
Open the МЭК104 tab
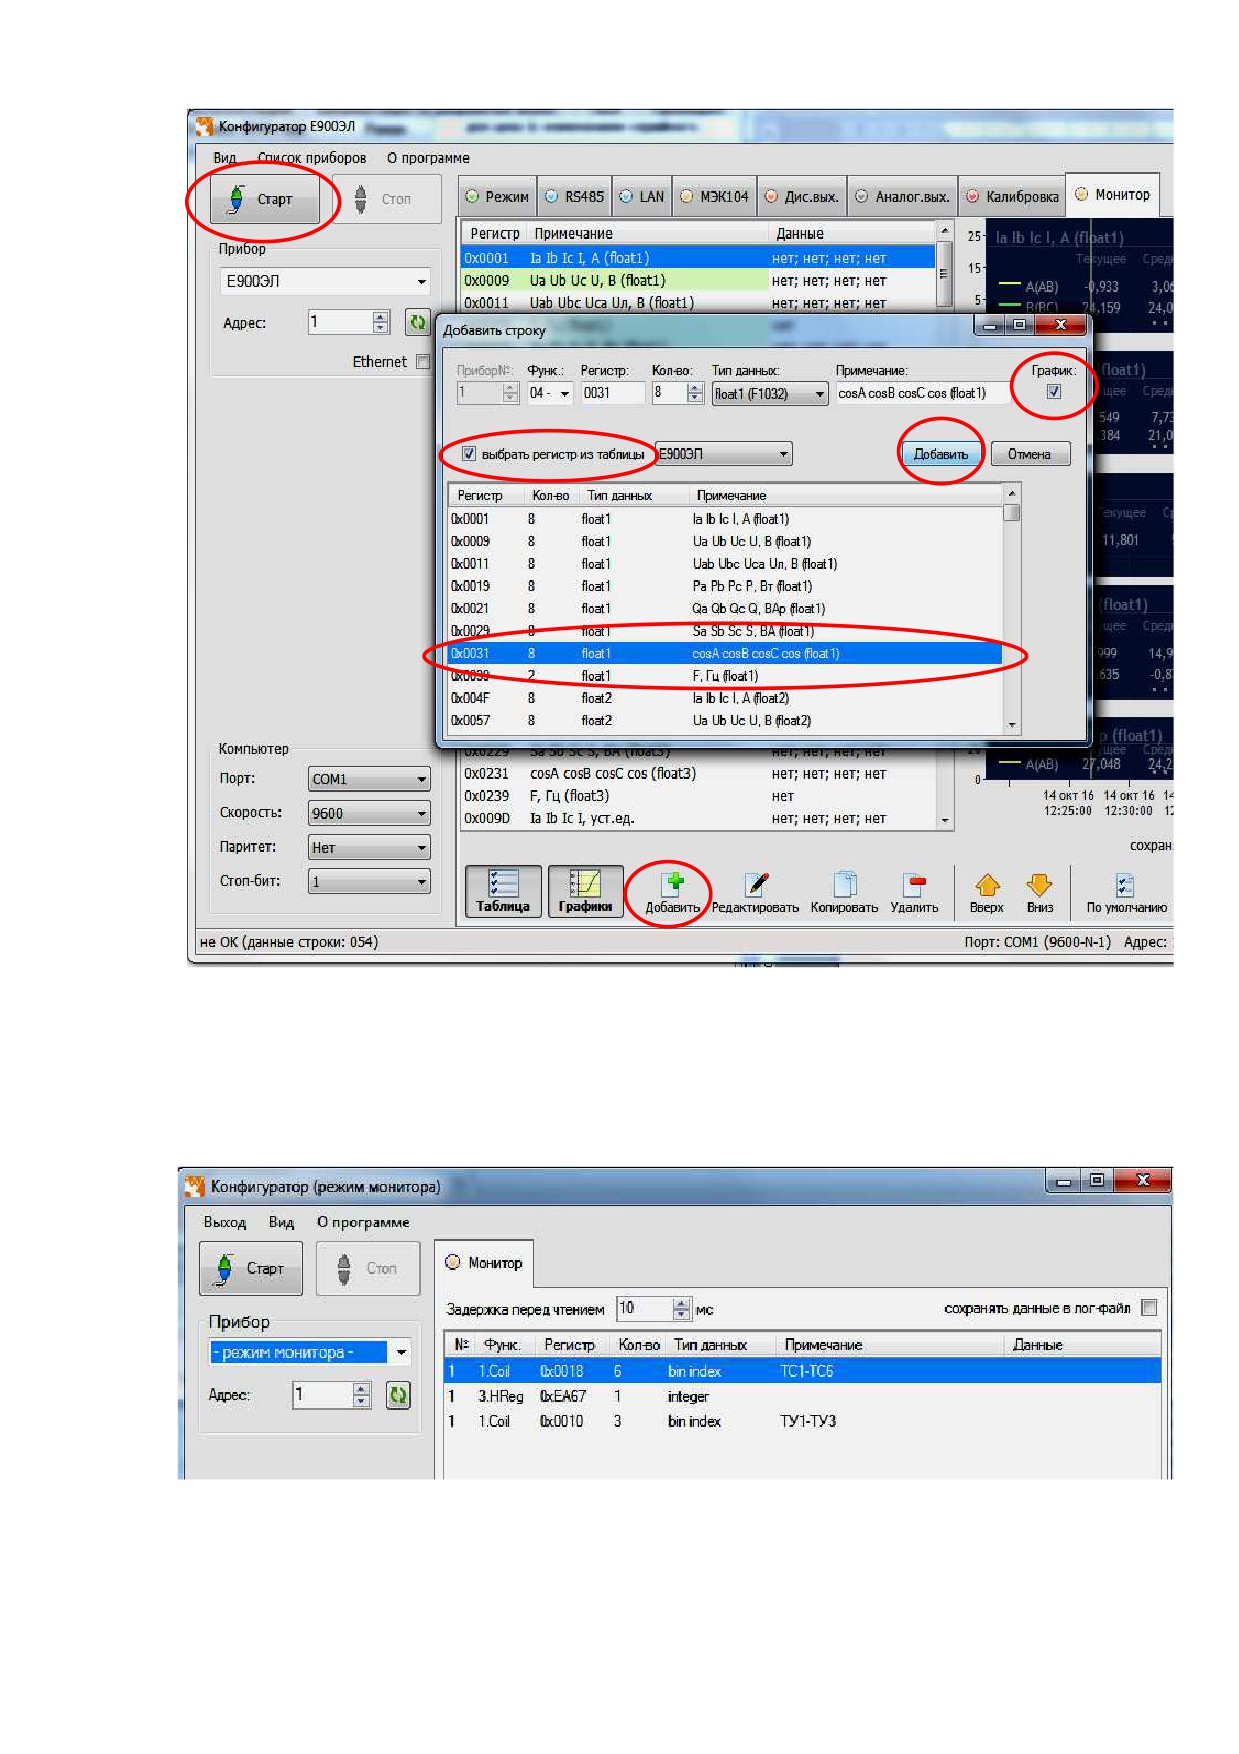coord(714,197)
